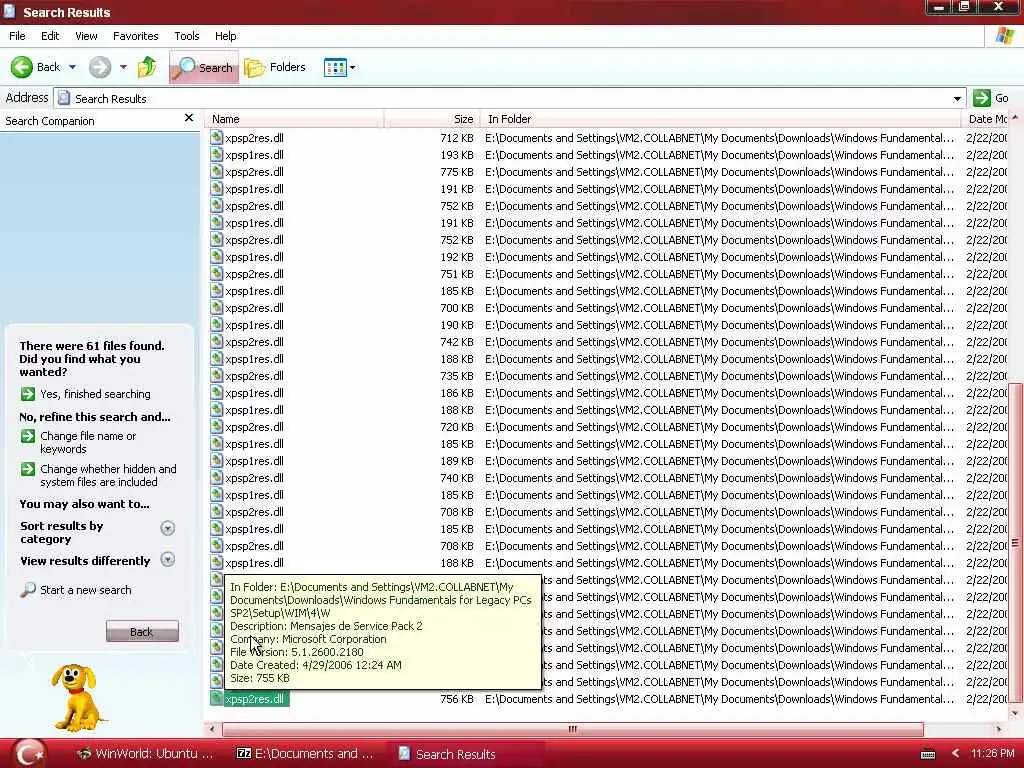
Task: Sort results by Size column header
Action: [432, 119]
